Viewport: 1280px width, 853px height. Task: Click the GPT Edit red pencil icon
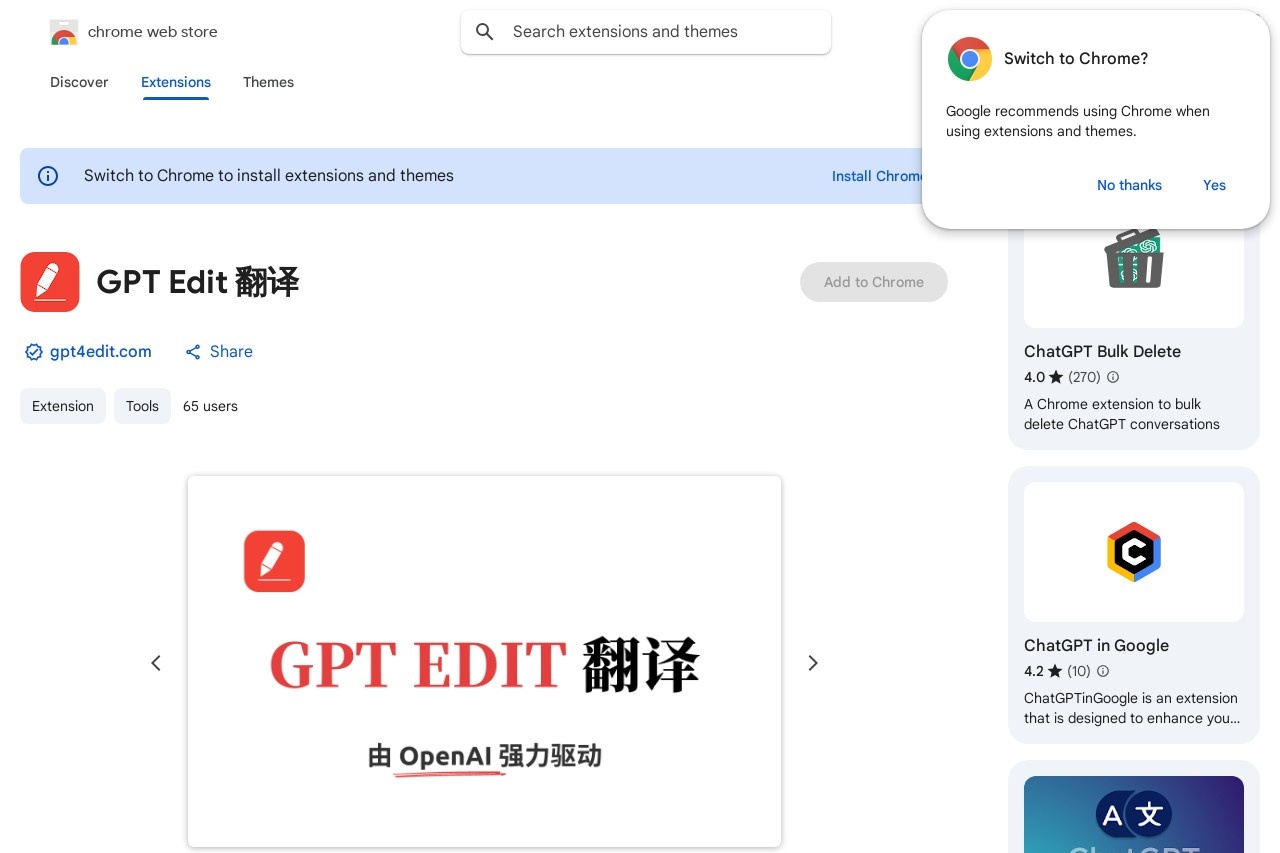click(x=50, y=282)
